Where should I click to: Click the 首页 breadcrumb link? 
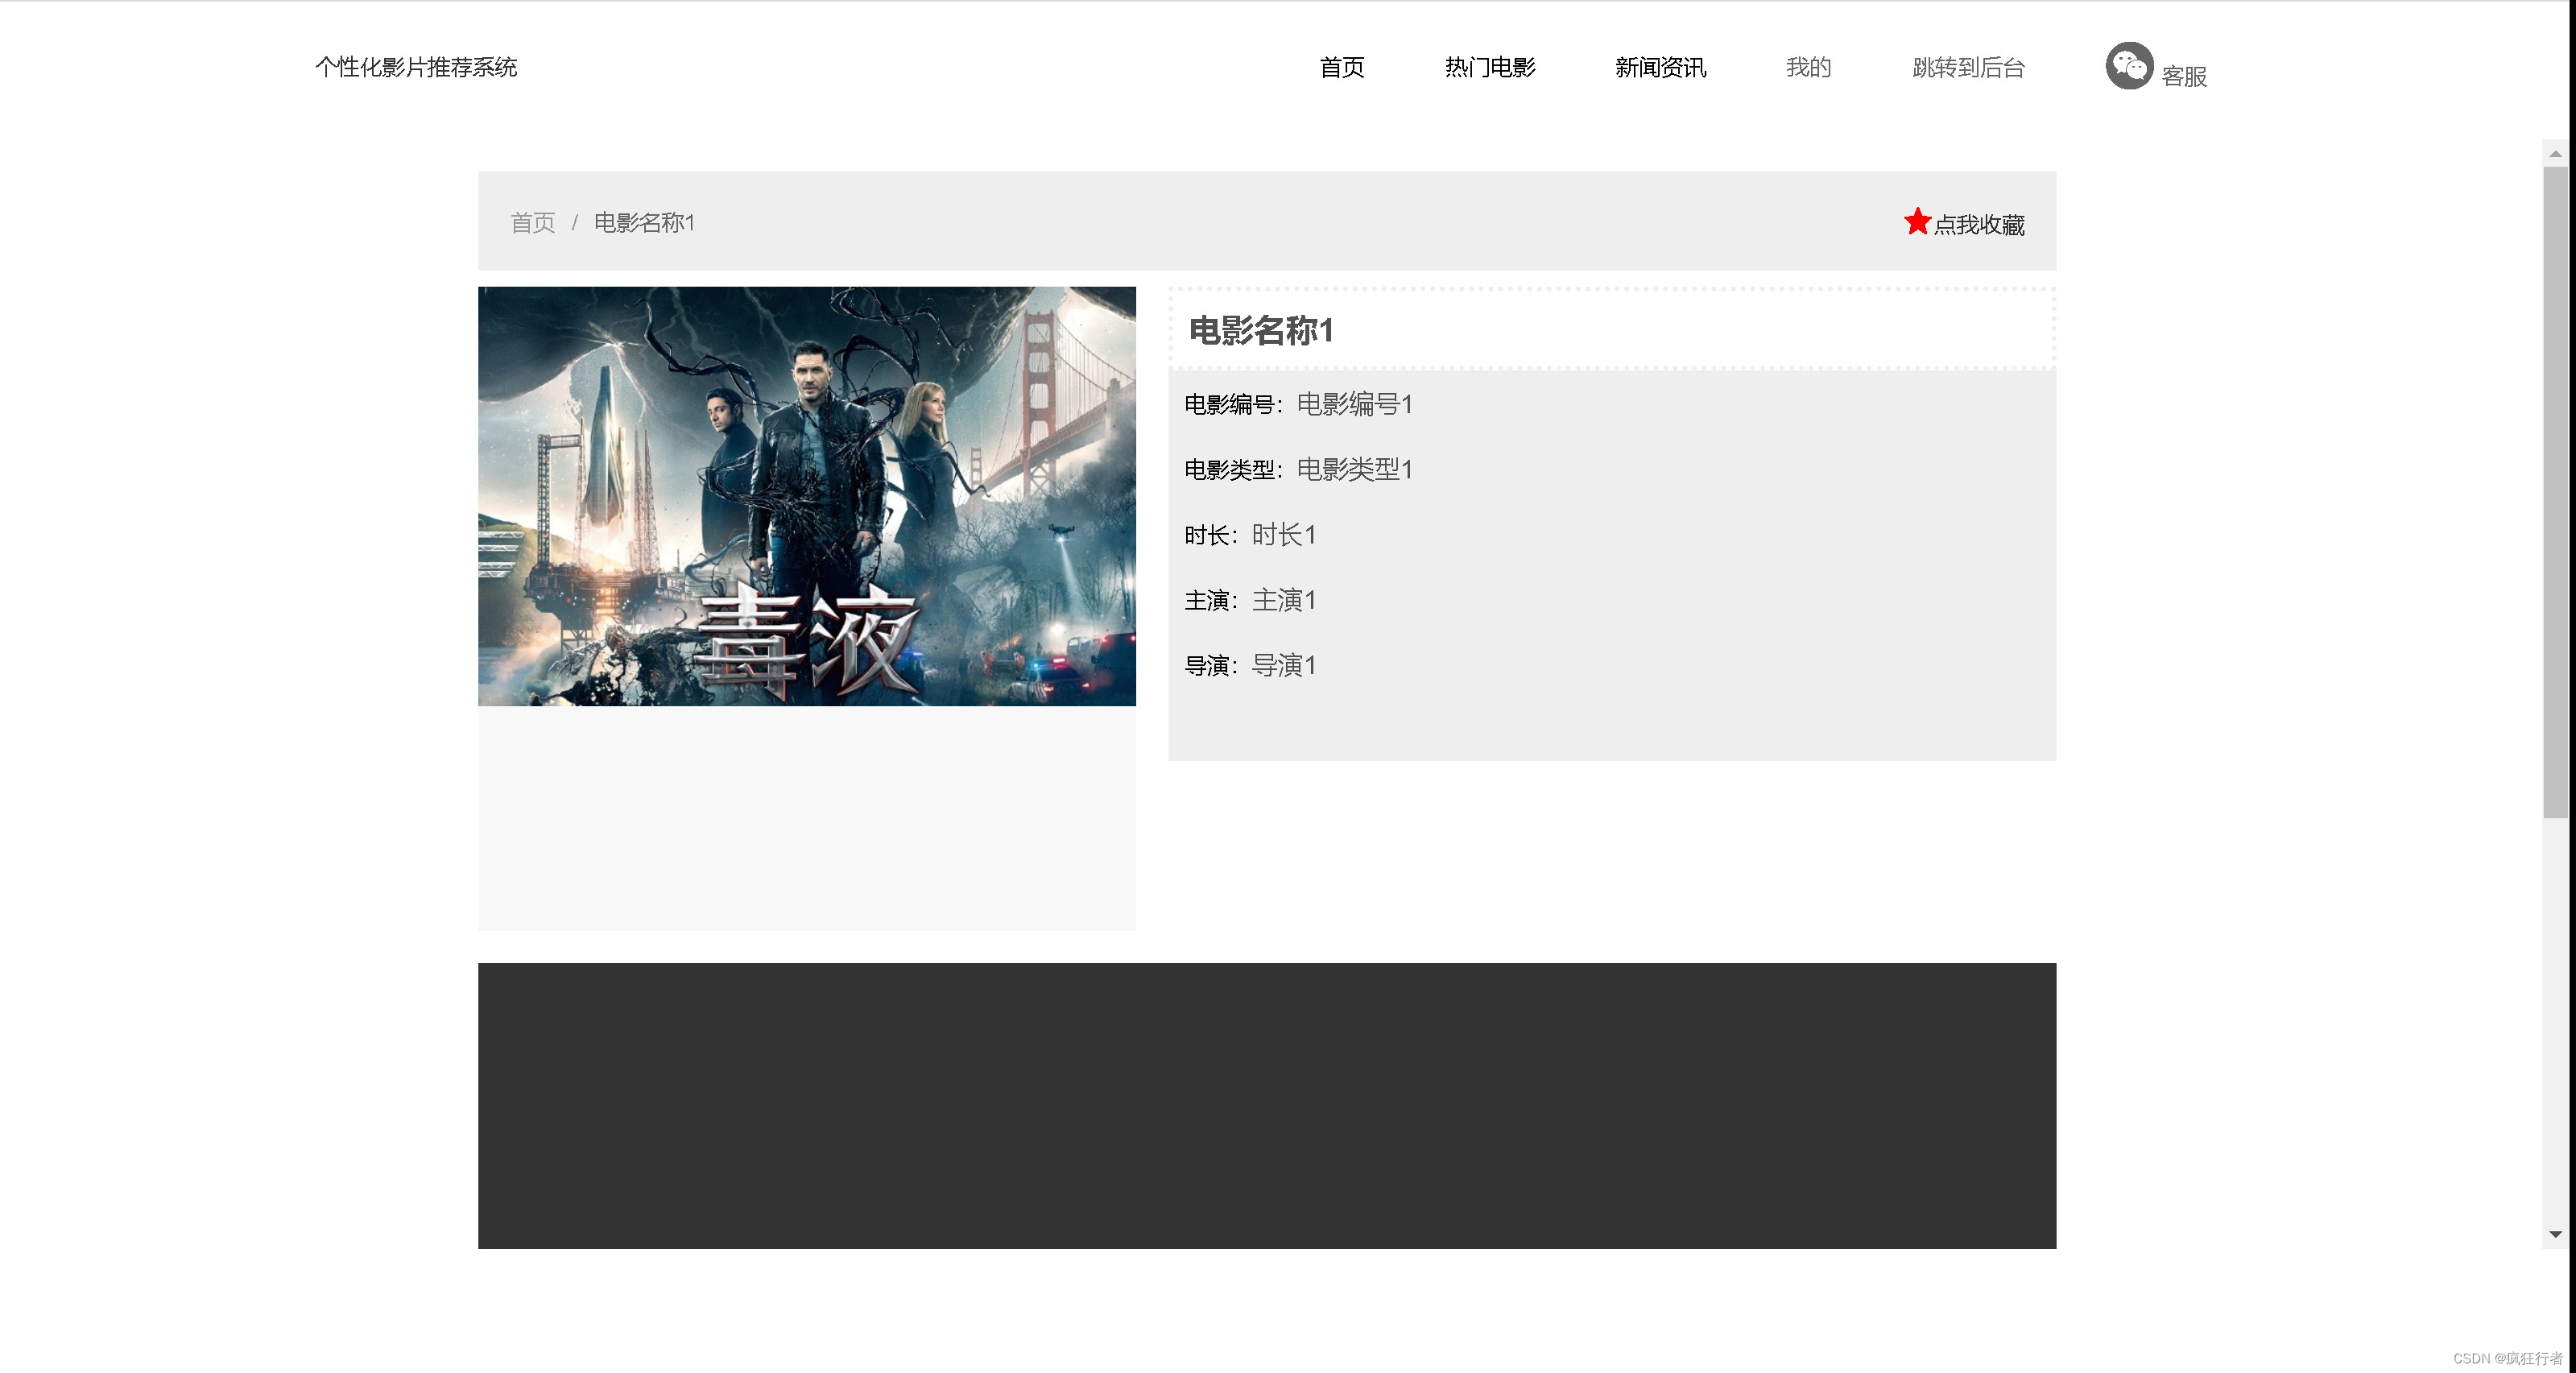[x=532, y=223]
